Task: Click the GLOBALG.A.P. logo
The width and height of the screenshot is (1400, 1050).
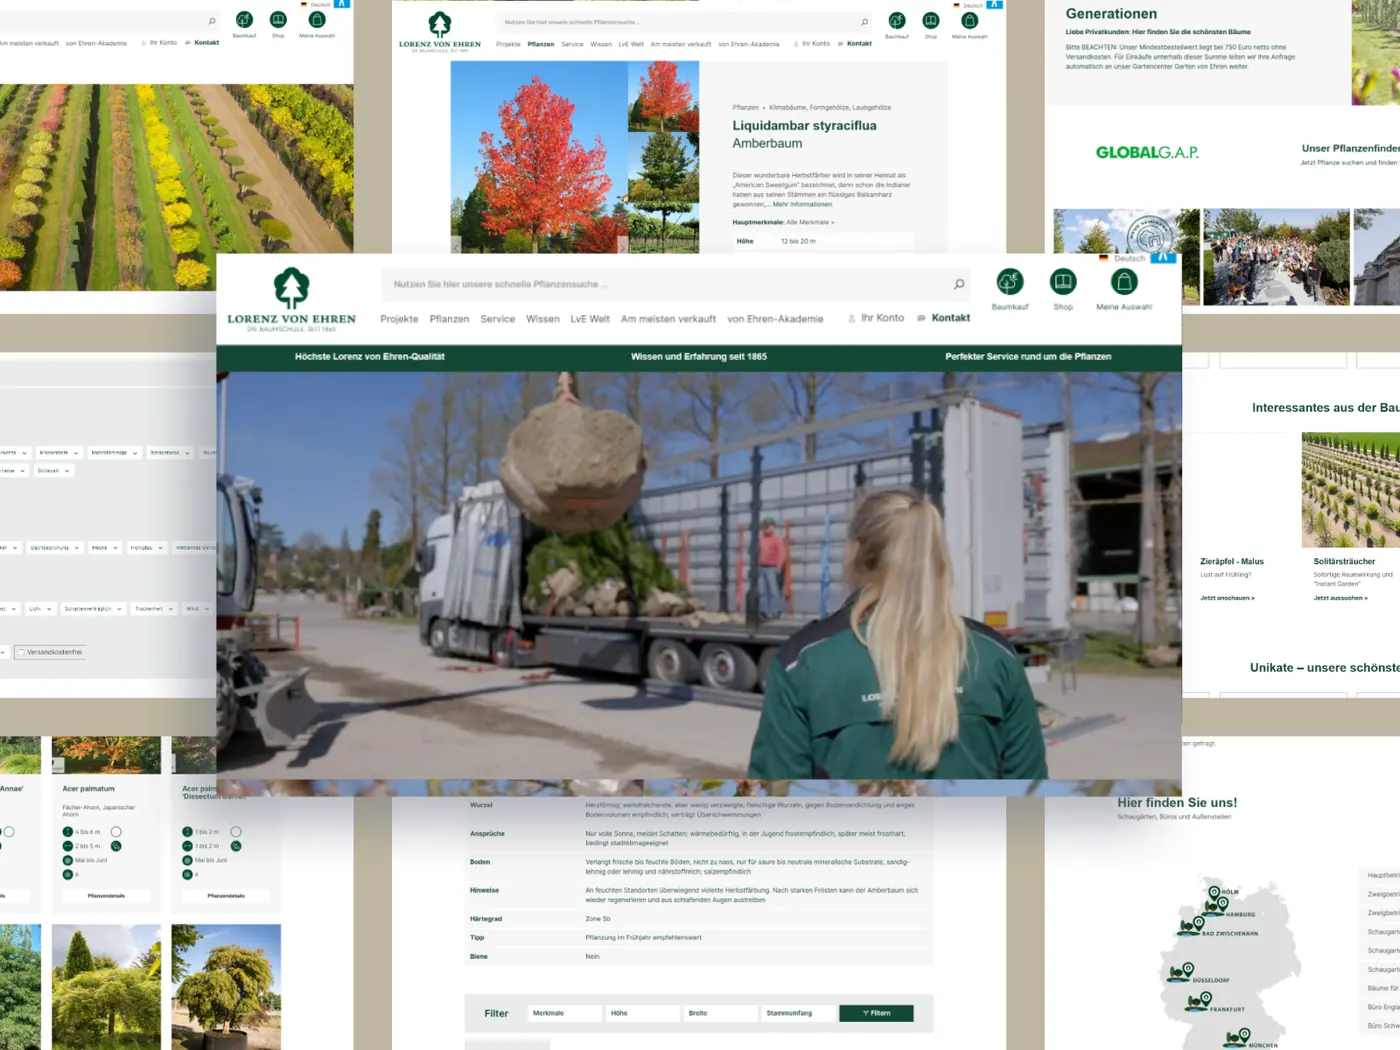Action: click(x=1147, y=152)
